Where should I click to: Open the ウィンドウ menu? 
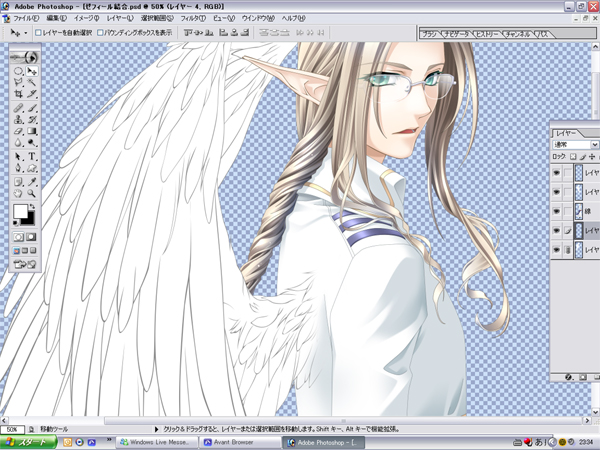tap(258, 18)
